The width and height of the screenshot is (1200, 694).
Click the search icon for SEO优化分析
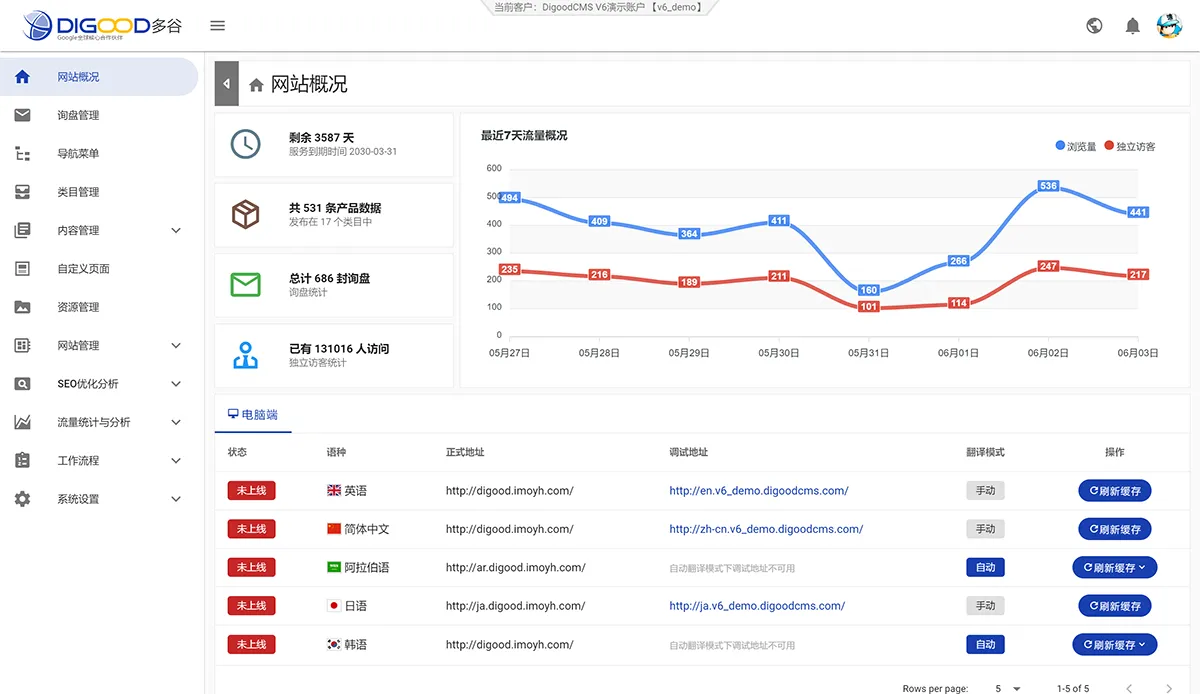pos(22,384)
